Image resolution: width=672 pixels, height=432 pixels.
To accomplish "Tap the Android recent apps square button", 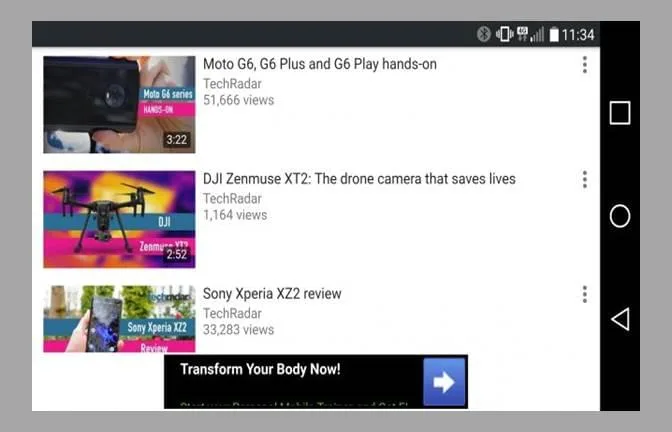I will click(620, 113).
